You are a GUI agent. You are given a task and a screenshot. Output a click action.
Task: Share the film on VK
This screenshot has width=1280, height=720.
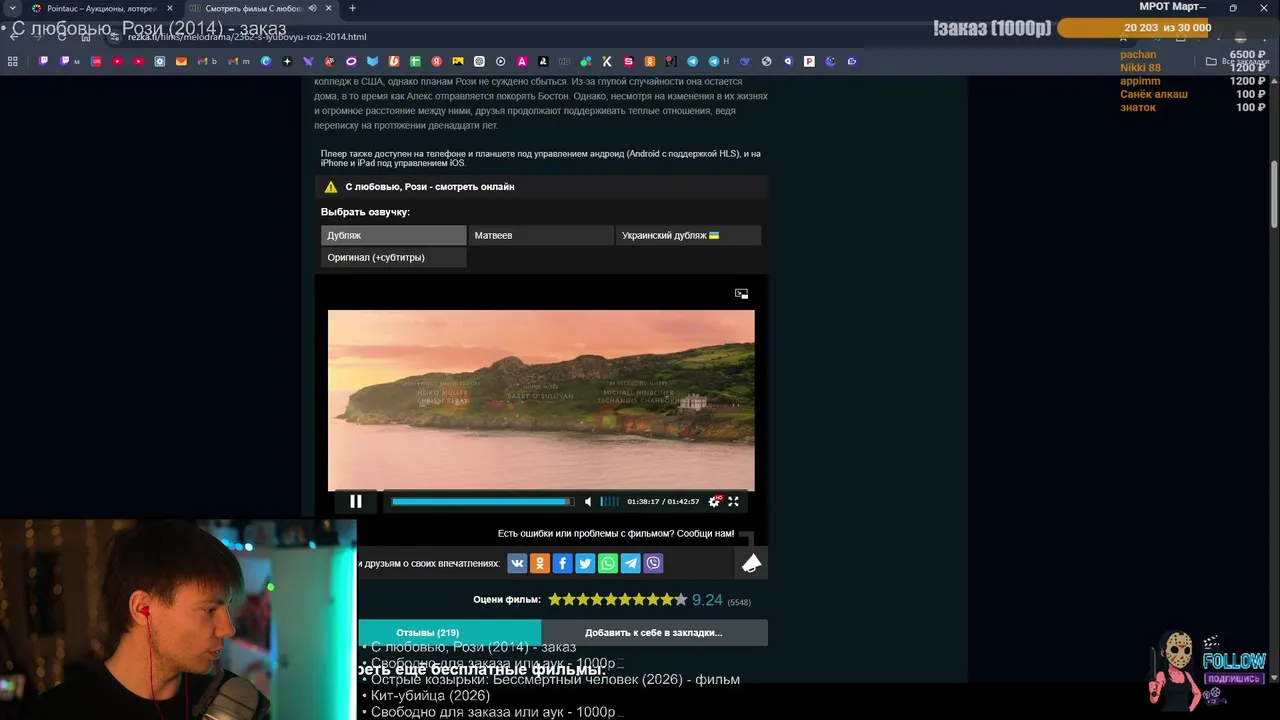click(517, 563)
